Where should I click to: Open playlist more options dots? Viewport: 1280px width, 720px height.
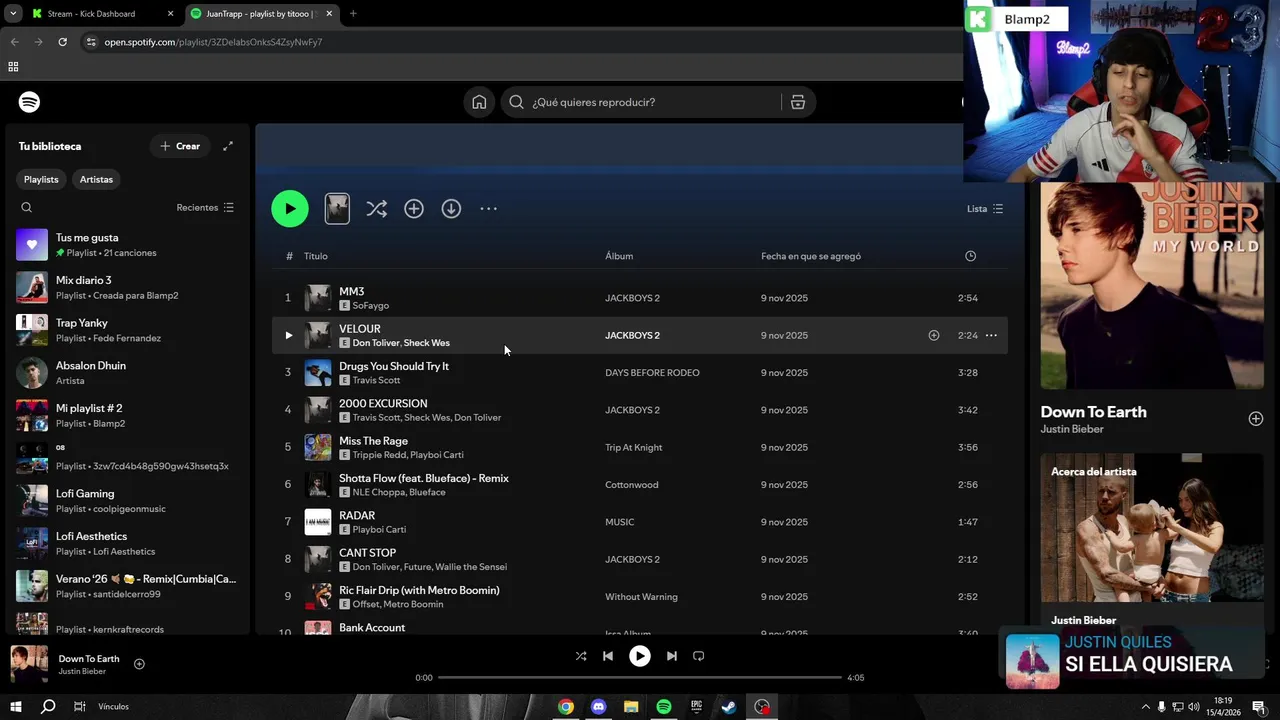click(488, 209)
